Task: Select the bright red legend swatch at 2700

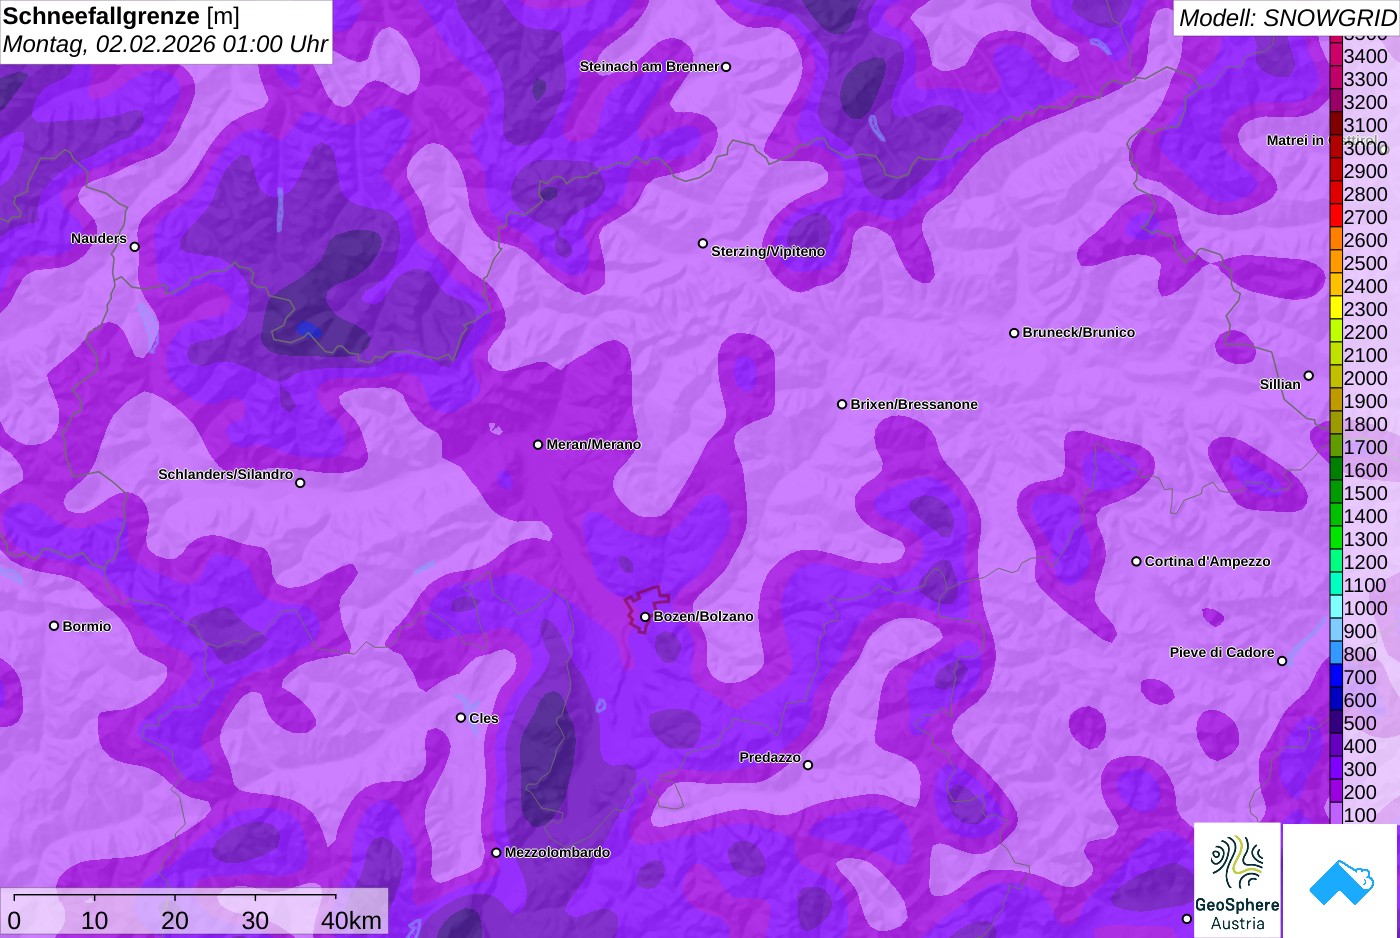Action: (1336, 217)
